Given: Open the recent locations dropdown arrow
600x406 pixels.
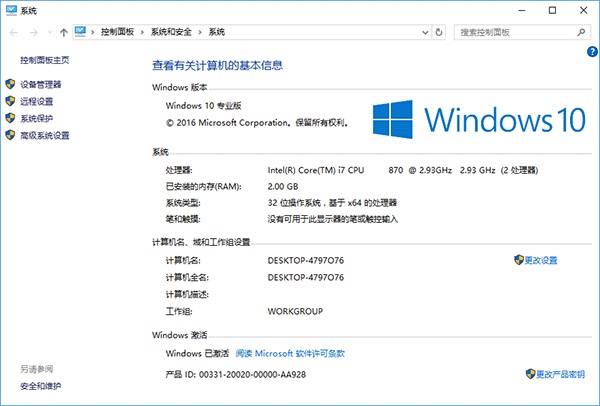Looking at the screenshot, I should pos(50,33).
